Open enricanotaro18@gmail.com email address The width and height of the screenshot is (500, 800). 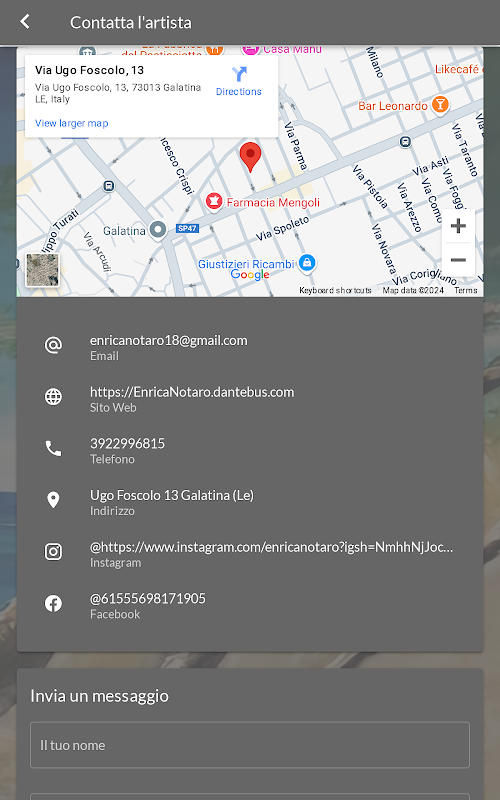point(168,340)
